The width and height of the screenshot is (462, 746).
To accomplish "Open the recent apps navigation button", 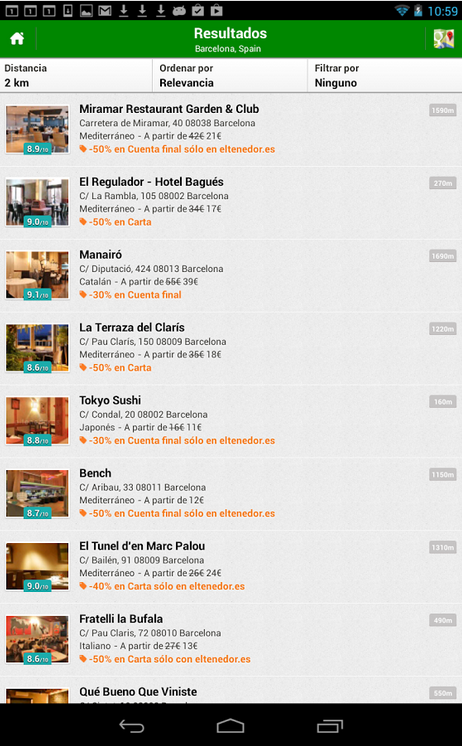I will (x=330, y=726).
